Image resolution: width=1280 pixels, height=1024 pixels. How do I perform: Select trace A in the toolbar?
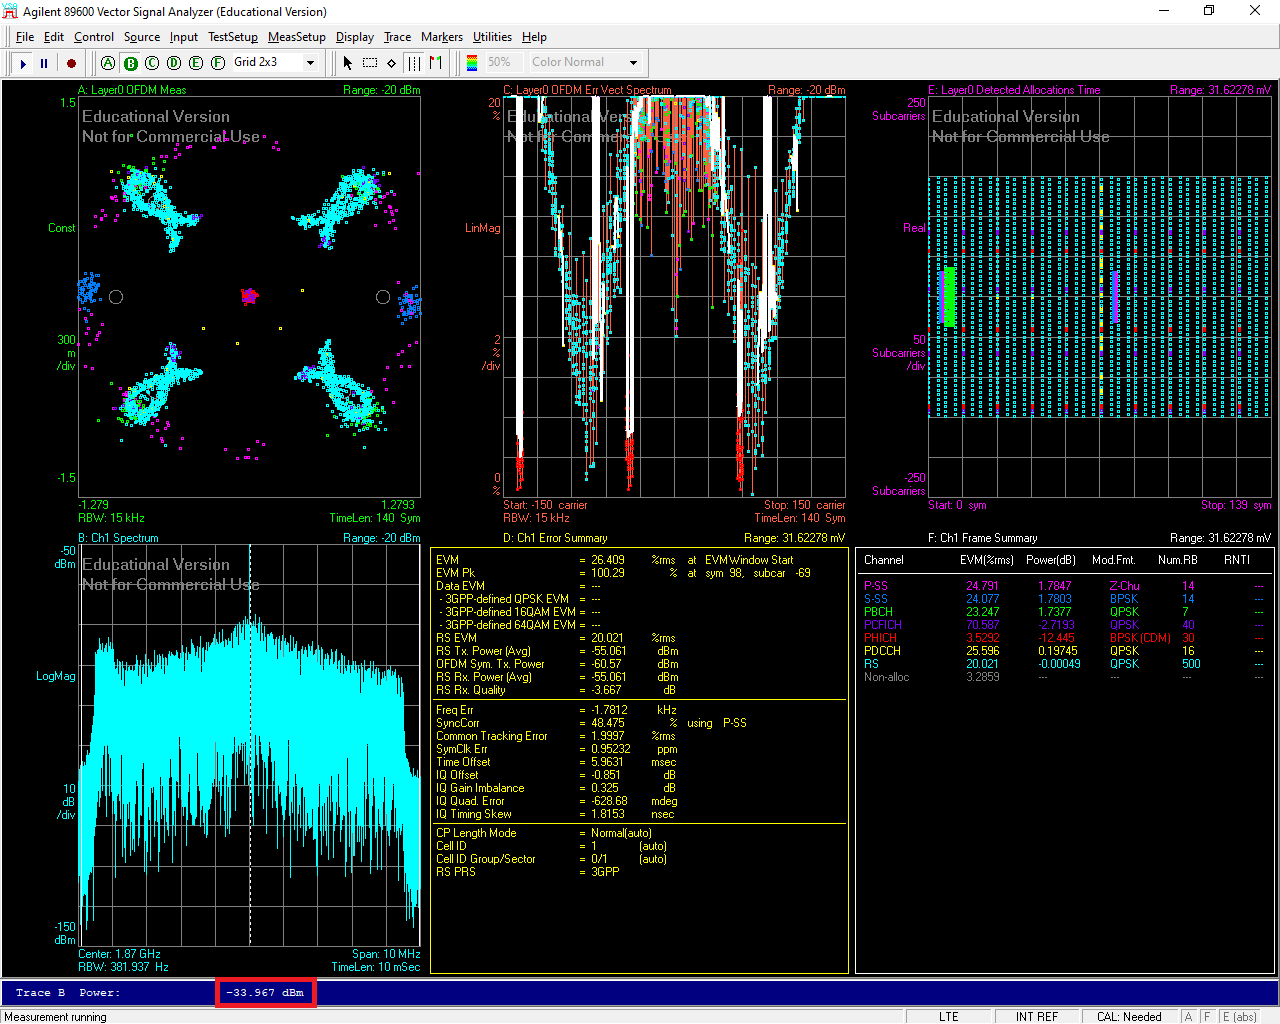[x=108, y=63]
